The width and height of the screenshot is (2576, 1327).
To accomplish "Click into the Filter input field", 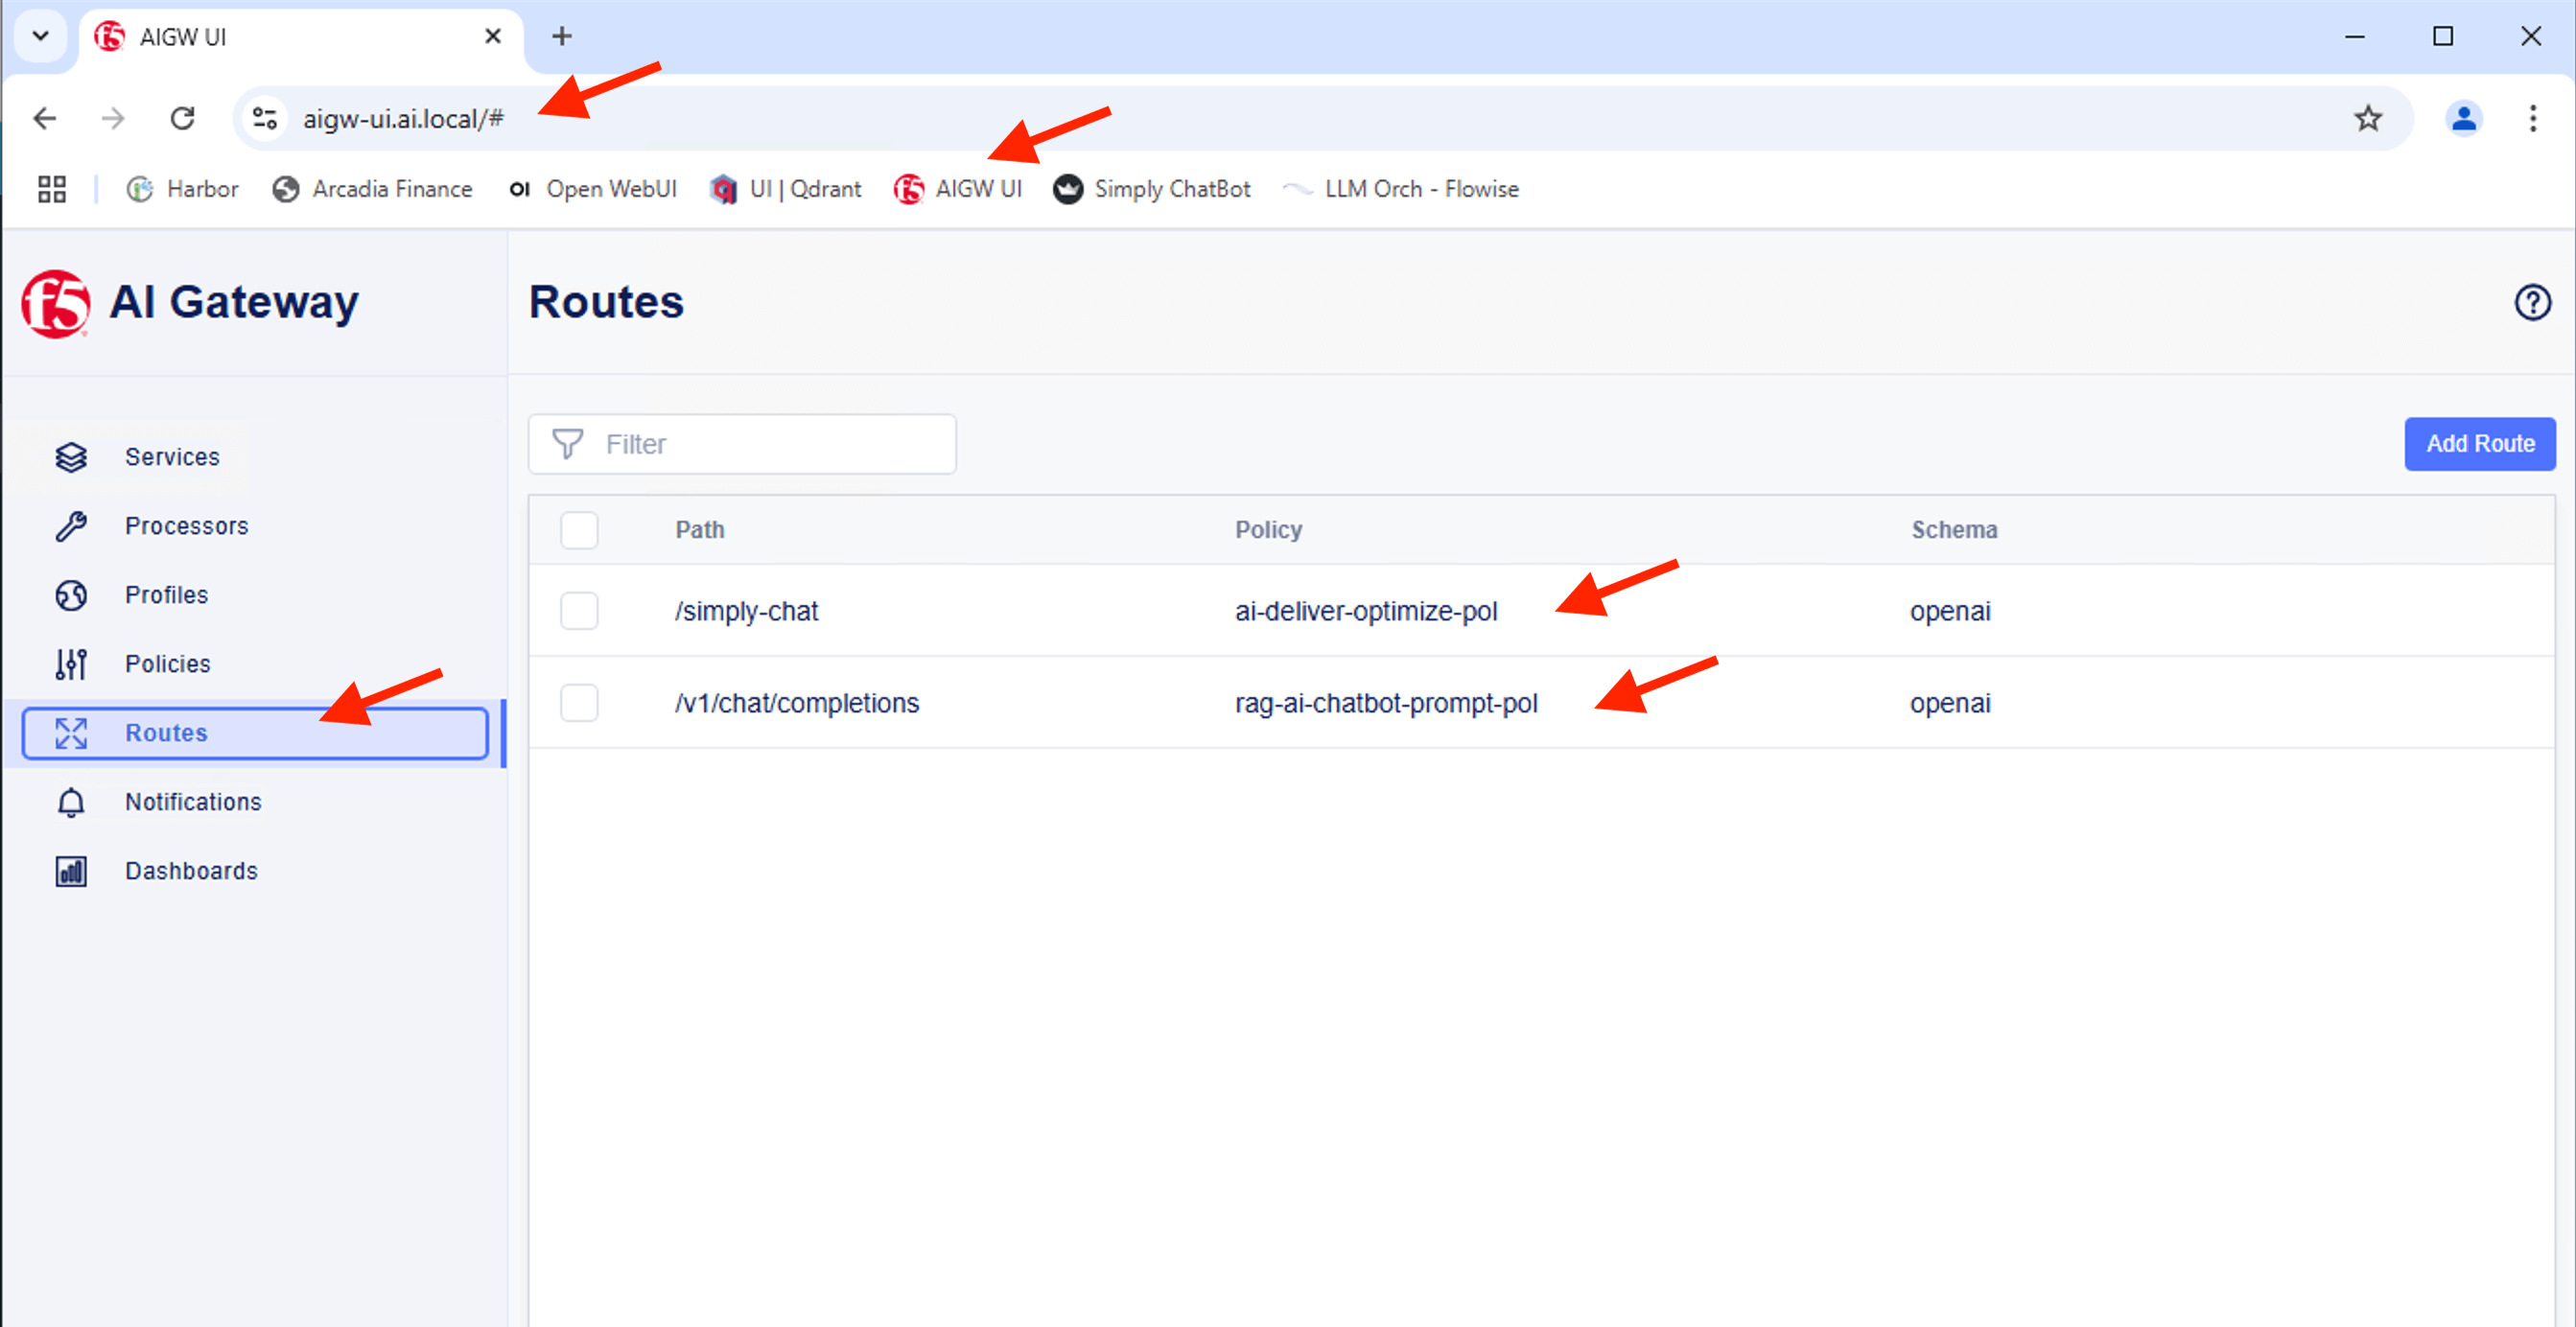I will point(760,444).
